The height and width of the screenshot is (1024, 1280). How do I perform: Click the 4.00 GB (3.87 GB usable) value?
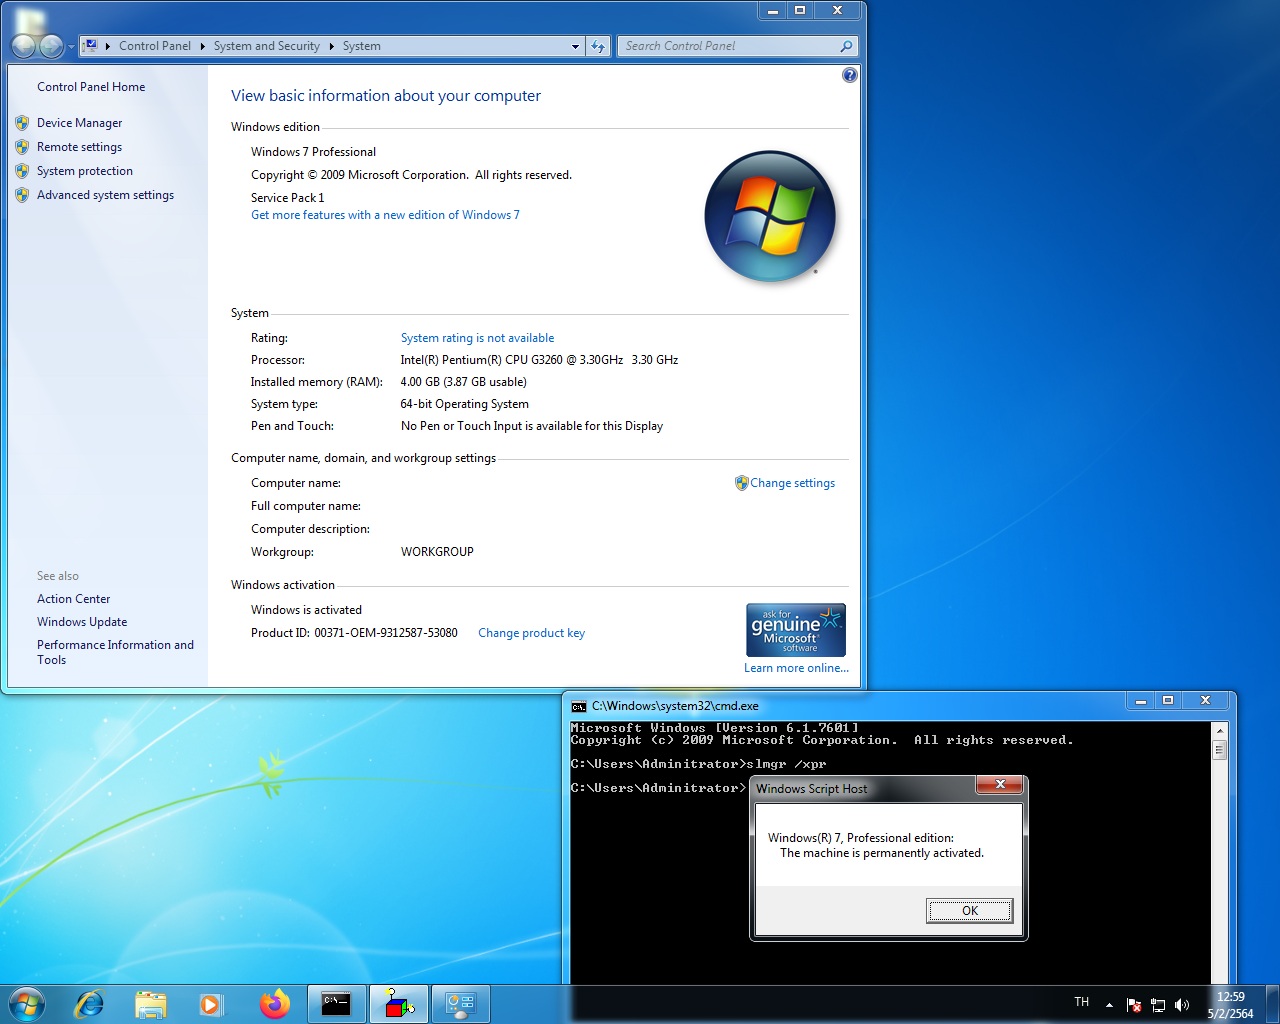click(464, 382)
